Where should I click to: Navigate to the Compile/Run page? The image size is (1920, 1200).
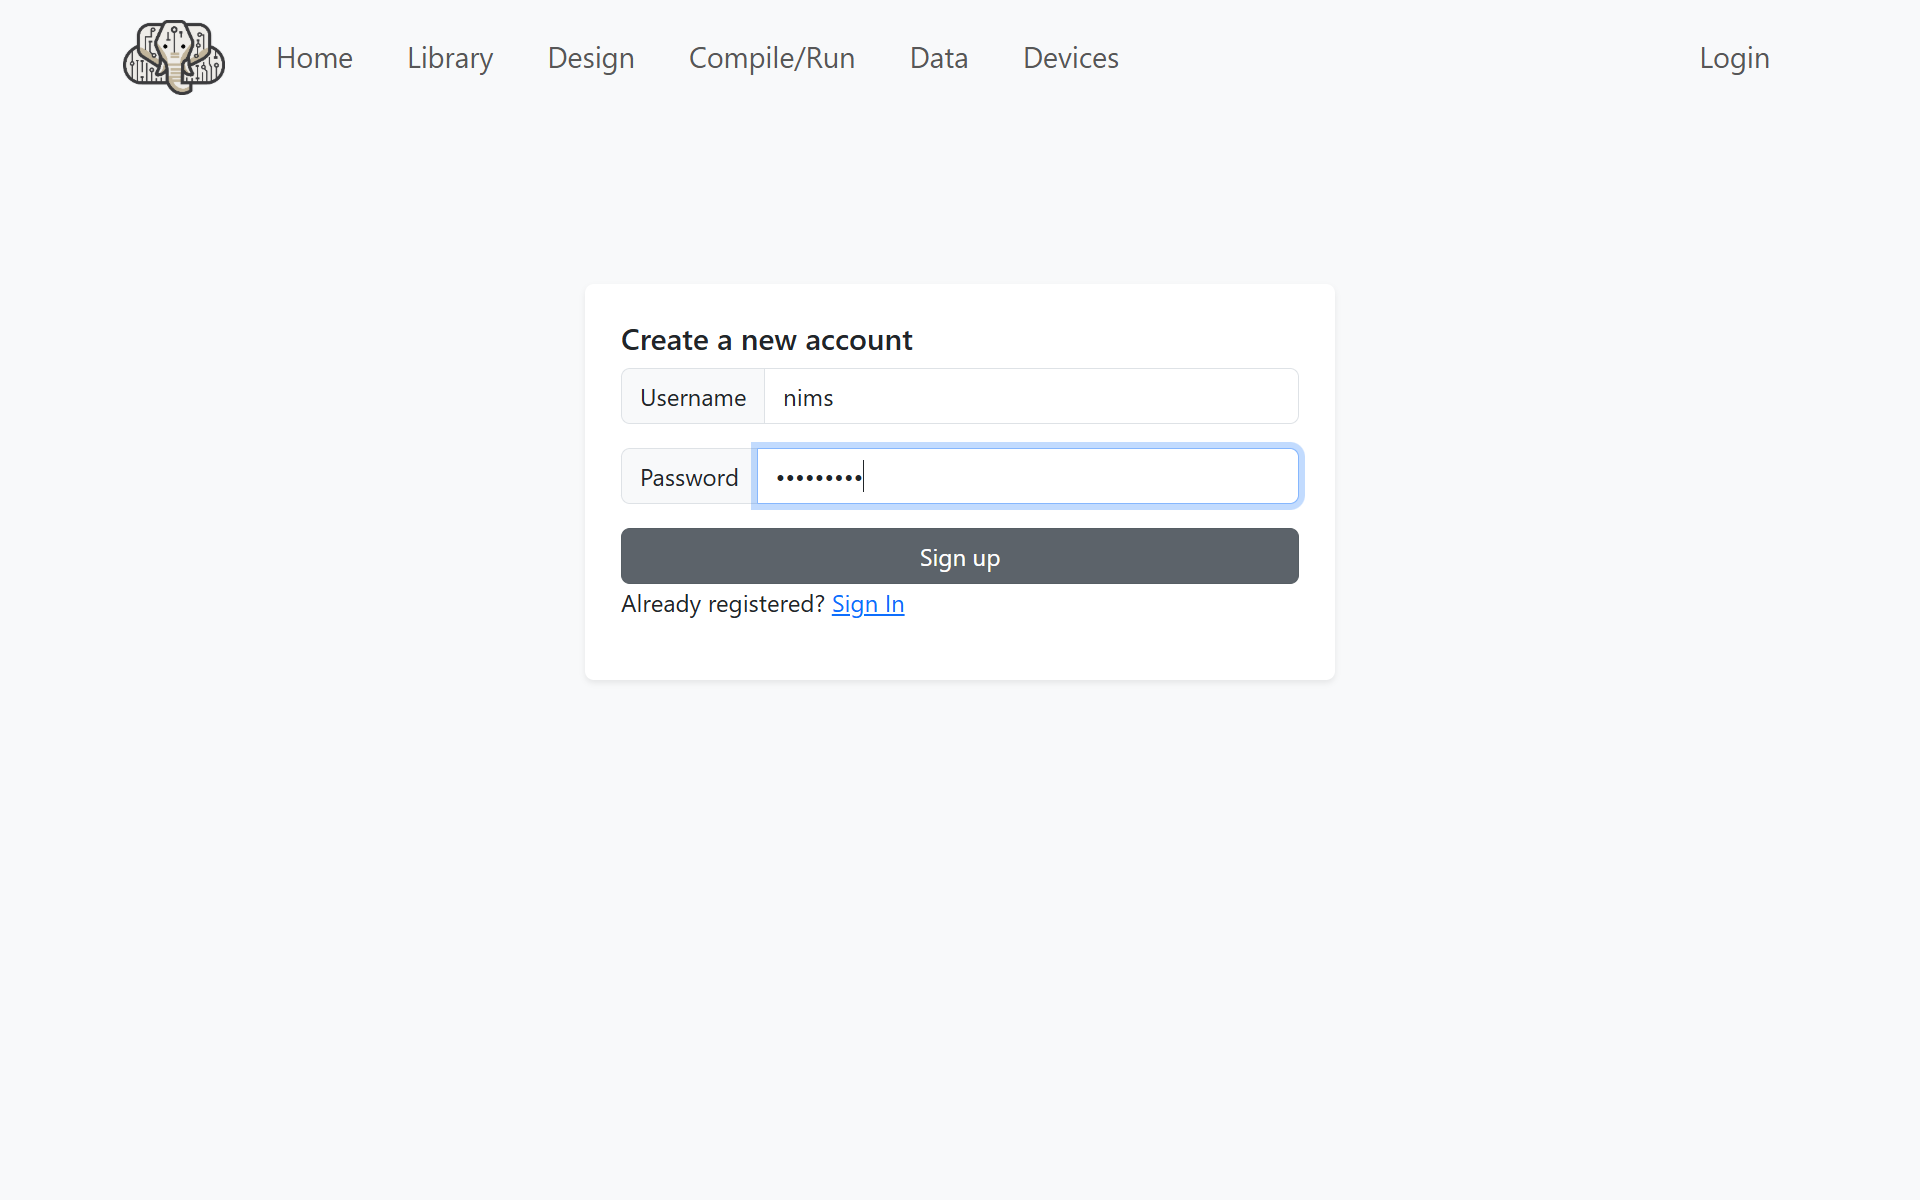tap(772, 58)
